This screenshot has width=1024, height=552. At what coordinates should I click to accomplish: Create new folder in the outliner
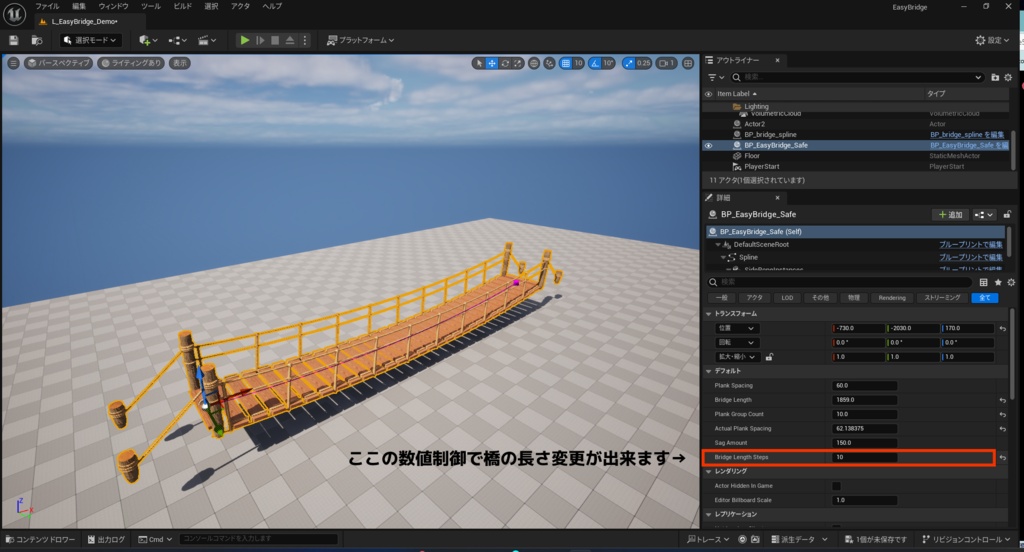[x=995, y=77]
